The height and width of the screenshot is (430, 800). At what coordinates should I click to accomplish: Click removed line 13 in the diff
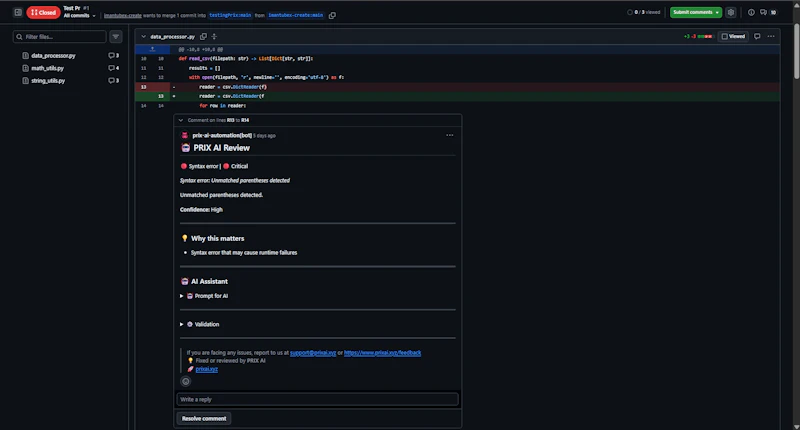(457, 87)
